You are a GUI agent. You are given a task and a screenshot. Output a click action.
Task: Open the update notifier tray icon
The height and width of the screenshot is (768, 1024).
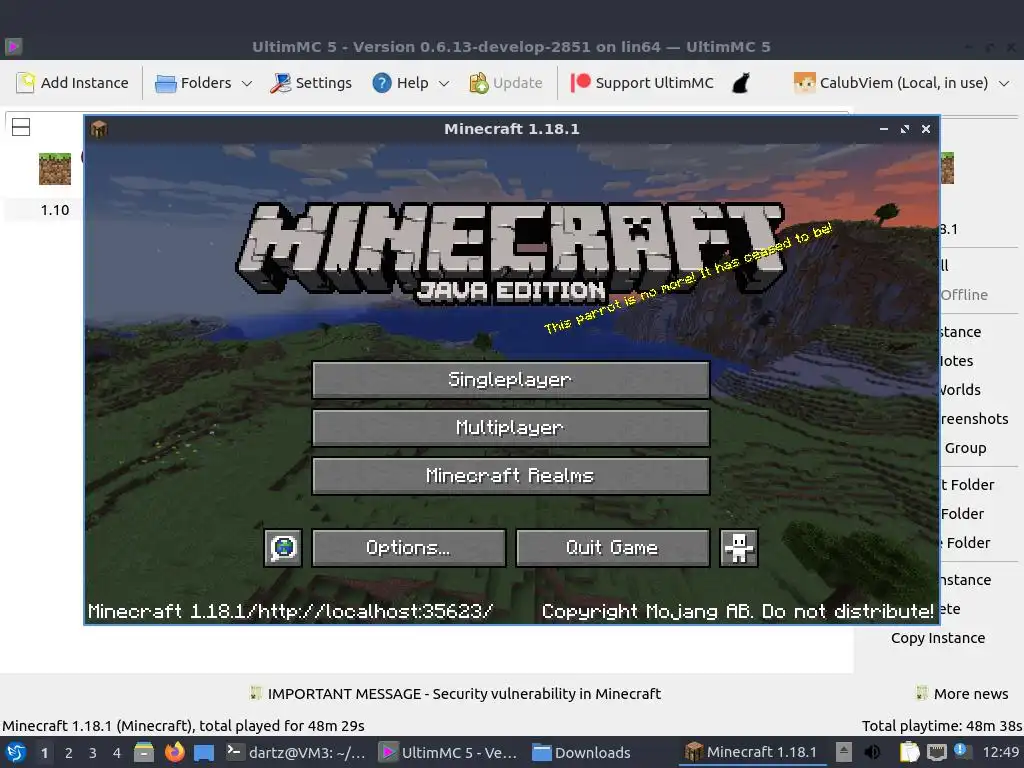[961, 751]
